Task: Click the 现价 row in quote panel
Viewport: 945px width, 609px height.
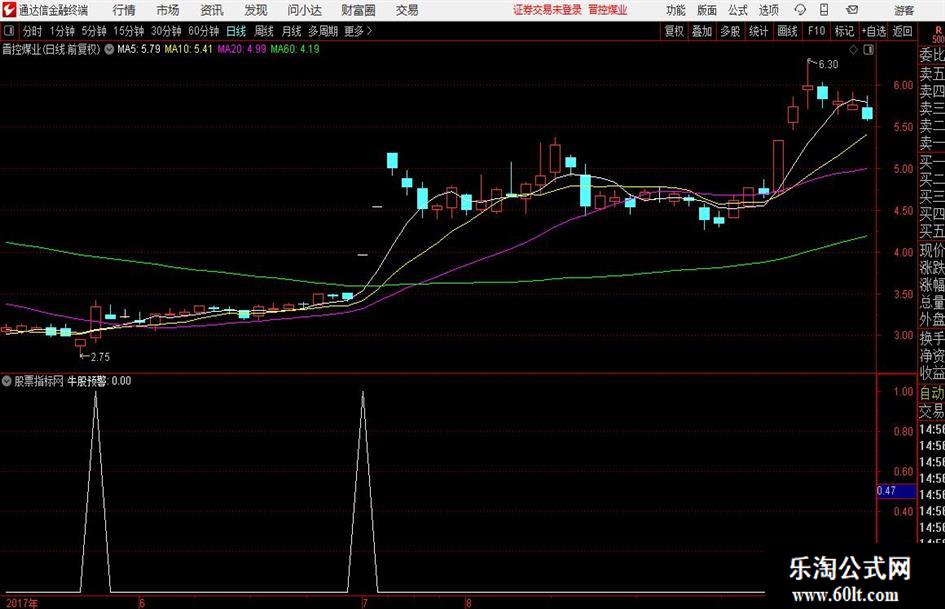Action: (932, 250)
